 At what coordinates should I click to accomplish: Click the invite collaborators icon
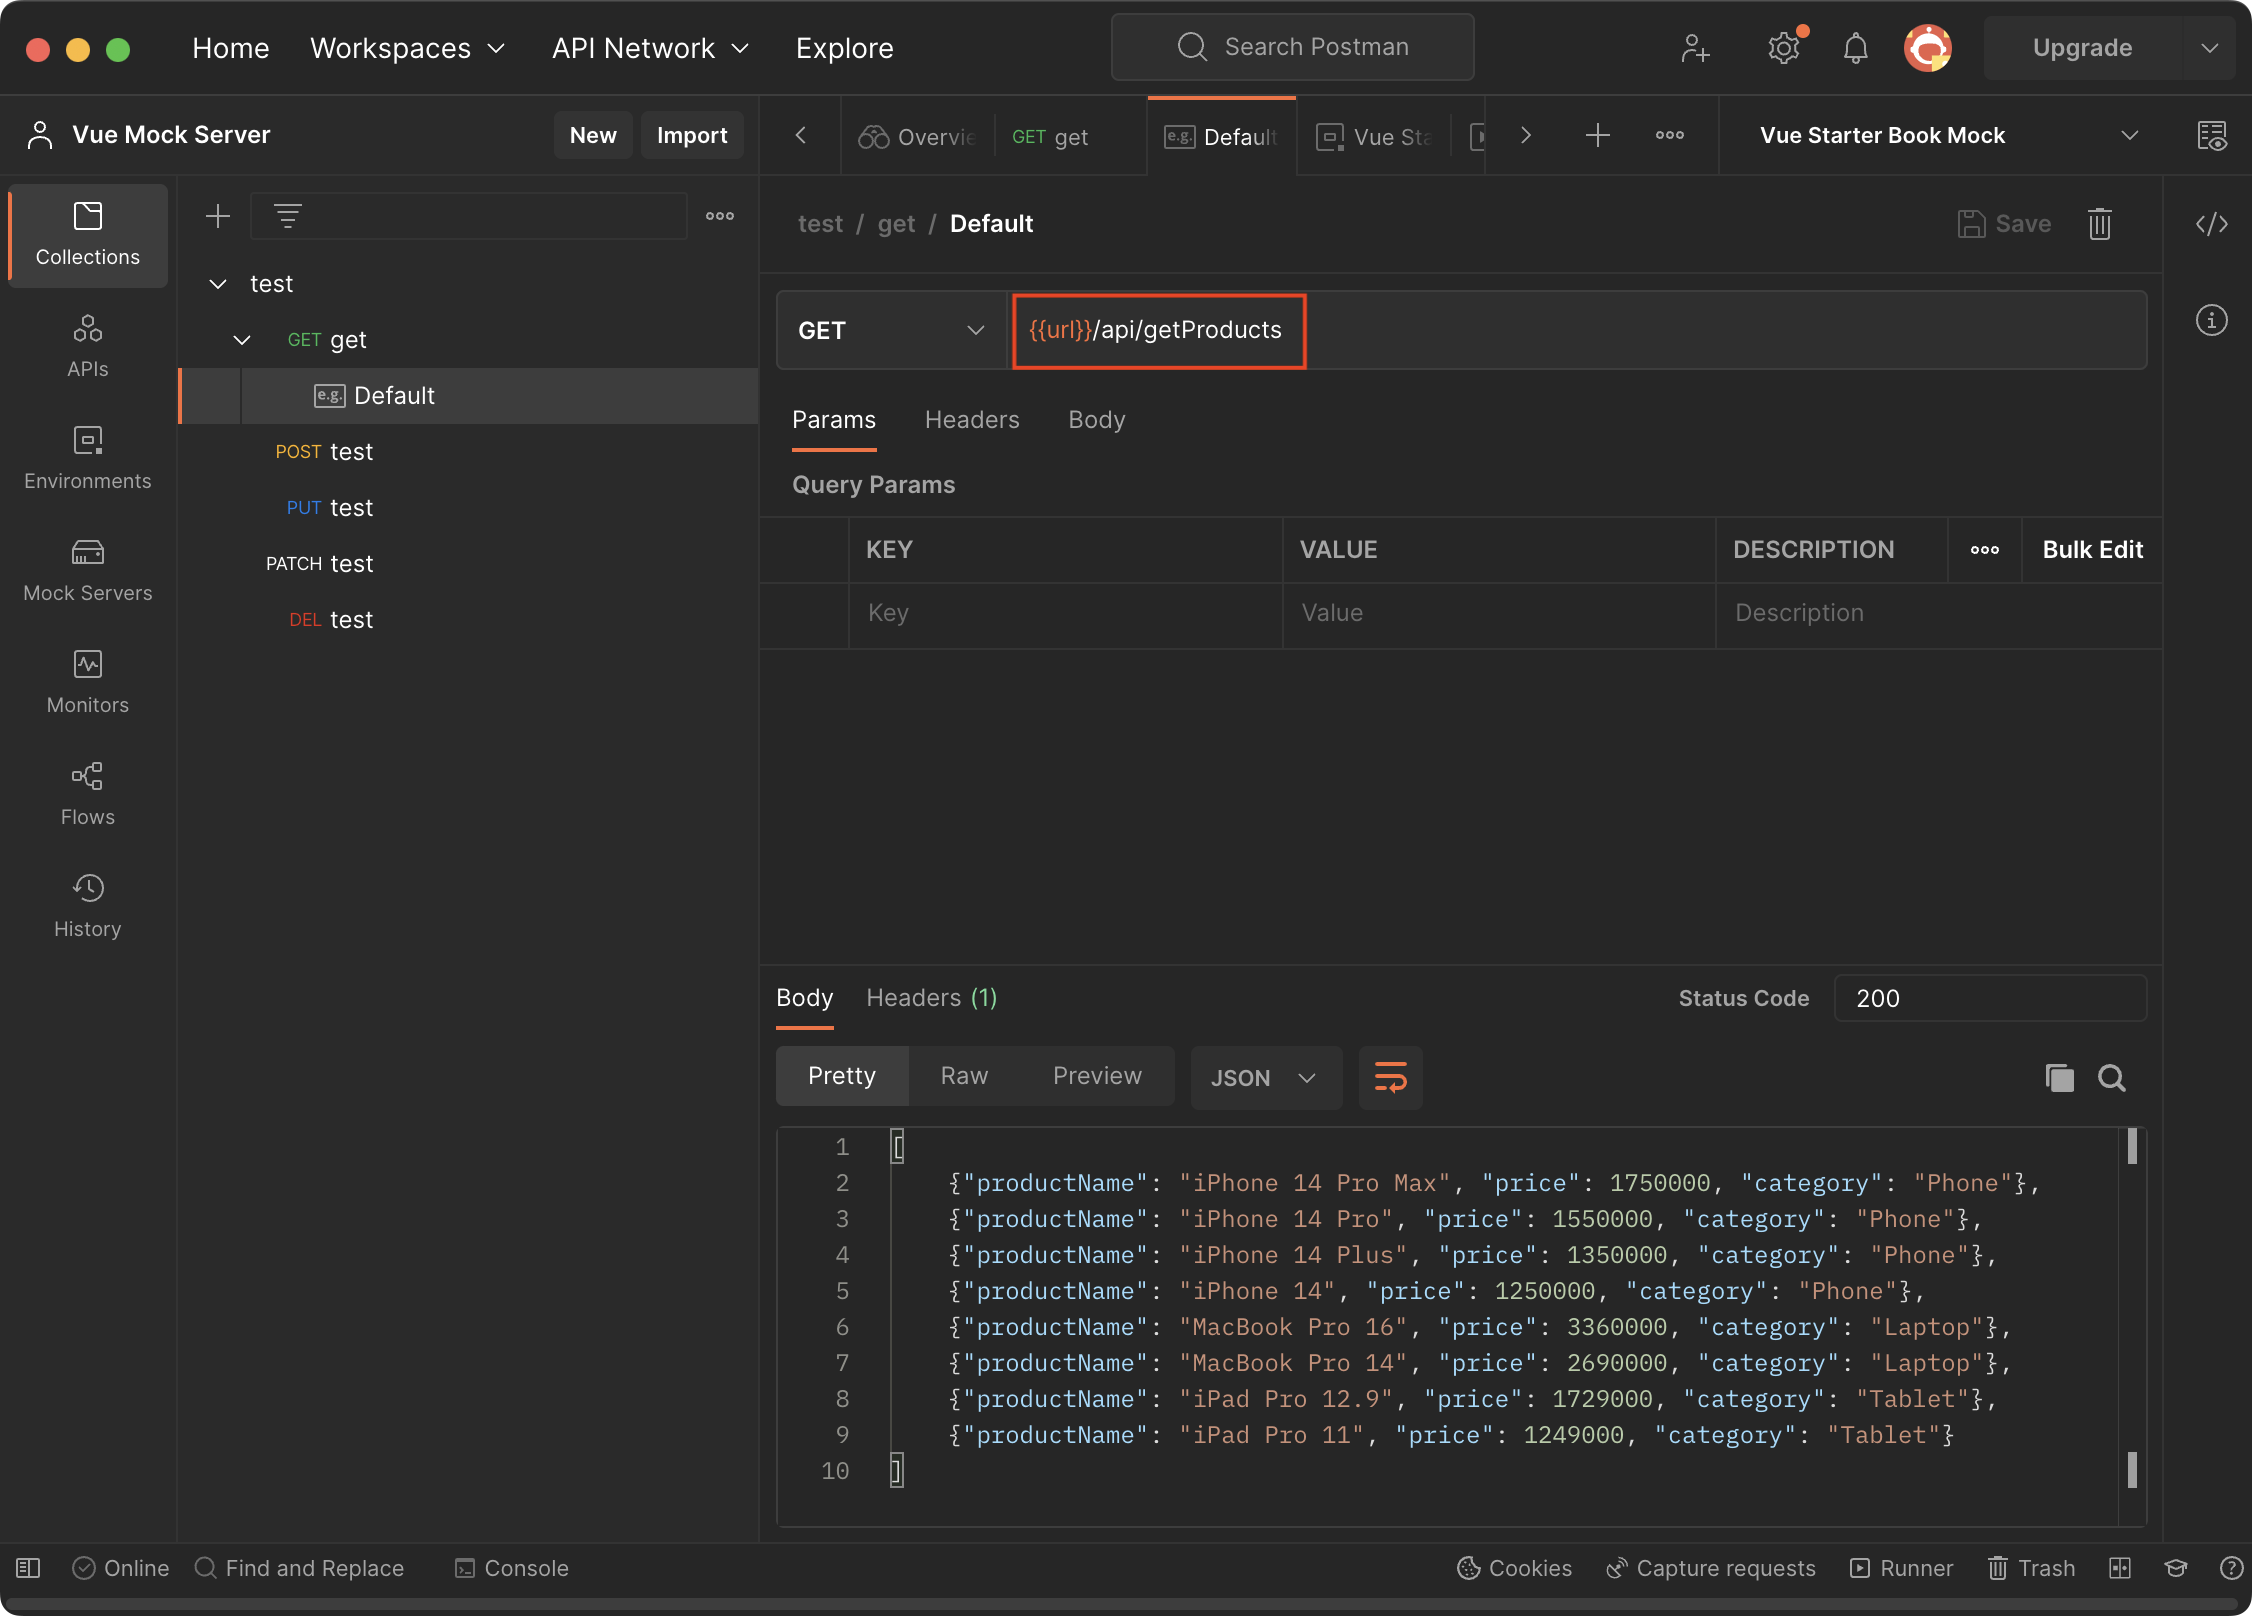[x=1695, y=48]
